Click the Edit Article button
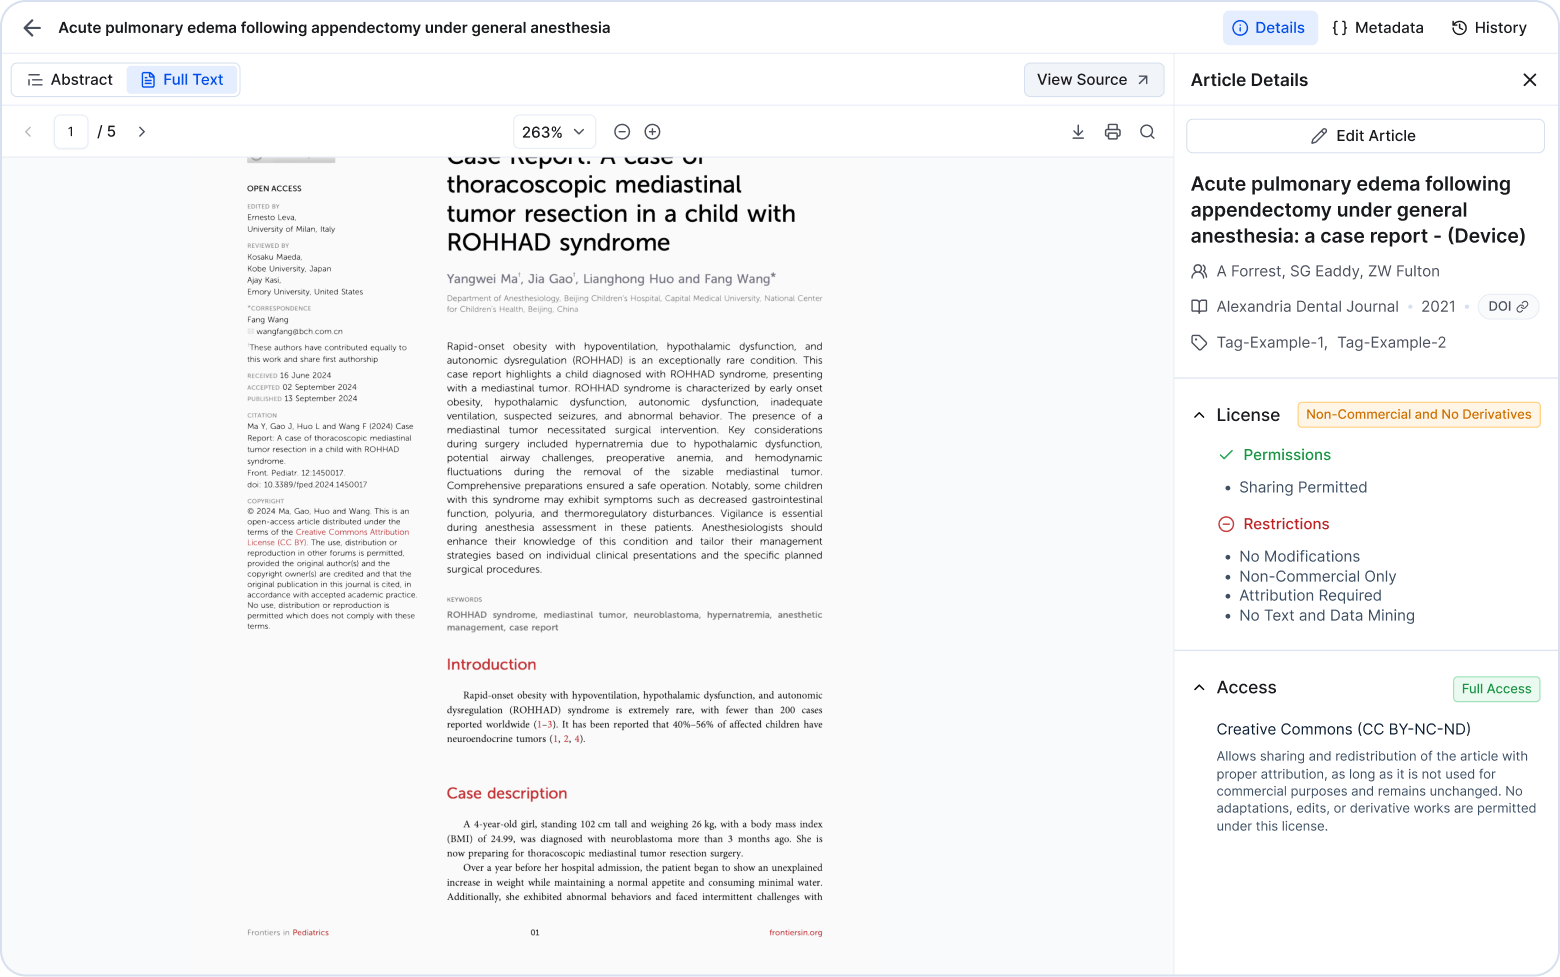This screenshot has width=1560, height=977. click(x=1365, y=136)
